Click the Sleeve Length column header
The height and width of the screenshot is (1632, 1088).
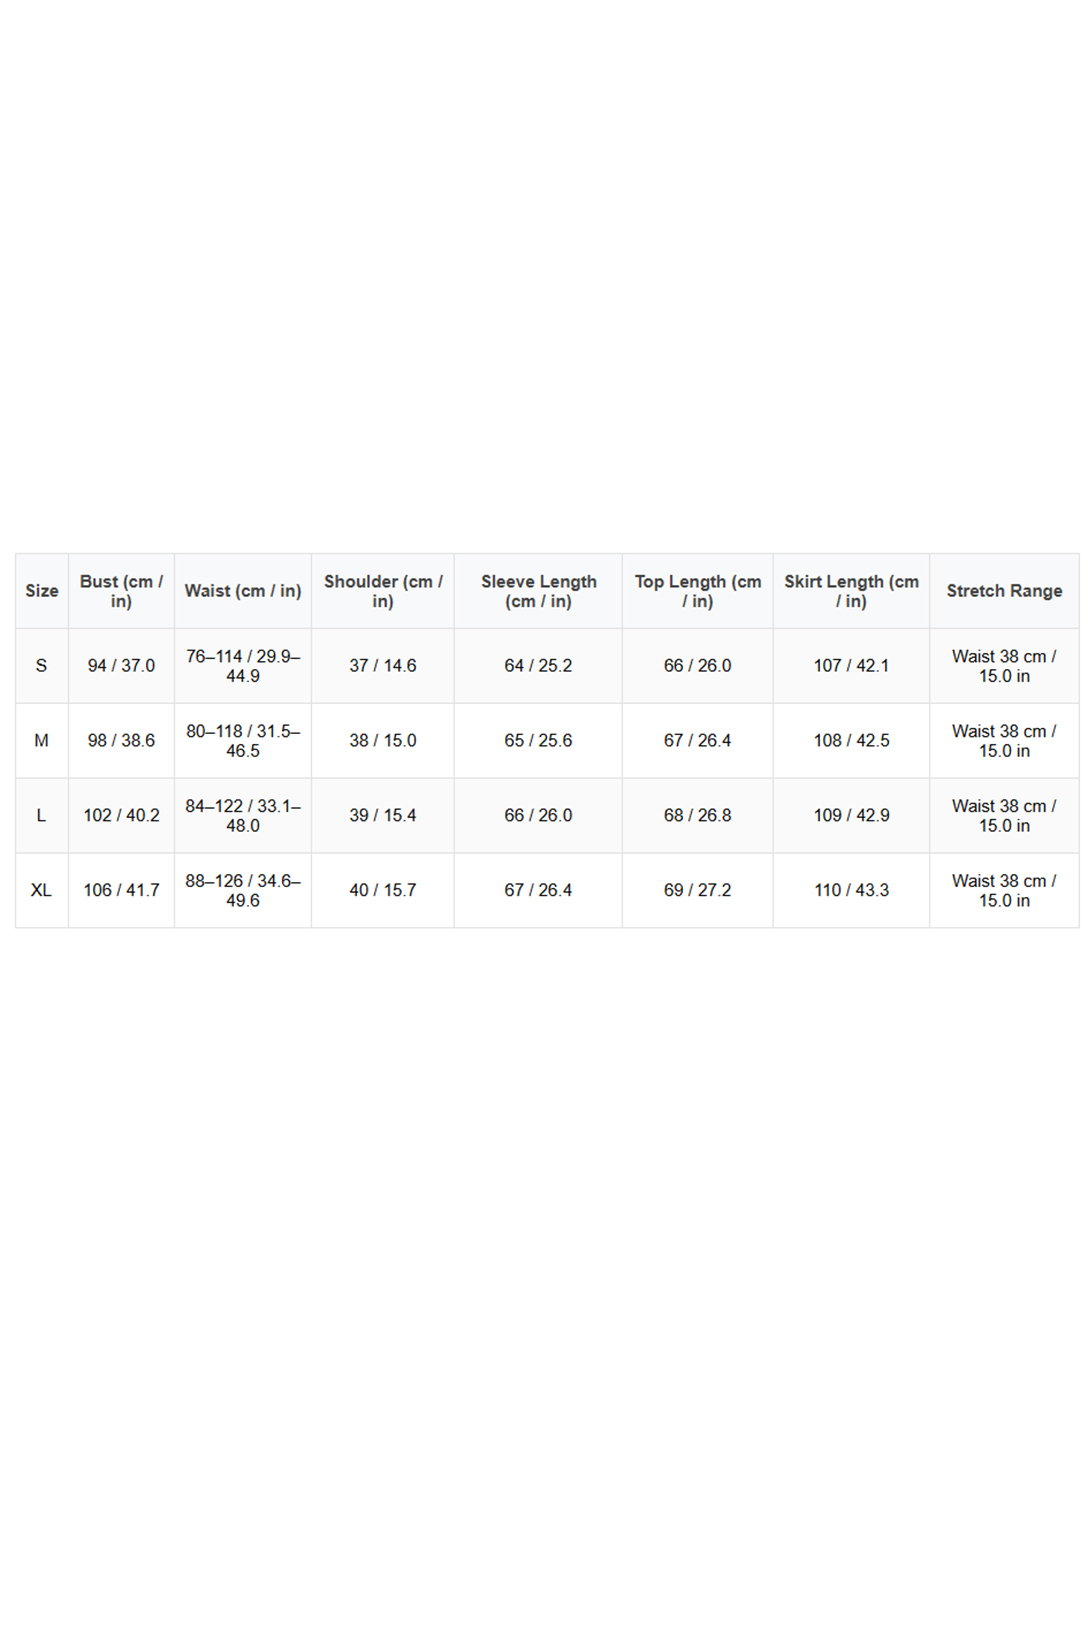pyautogui.click(x=538, y=591)
